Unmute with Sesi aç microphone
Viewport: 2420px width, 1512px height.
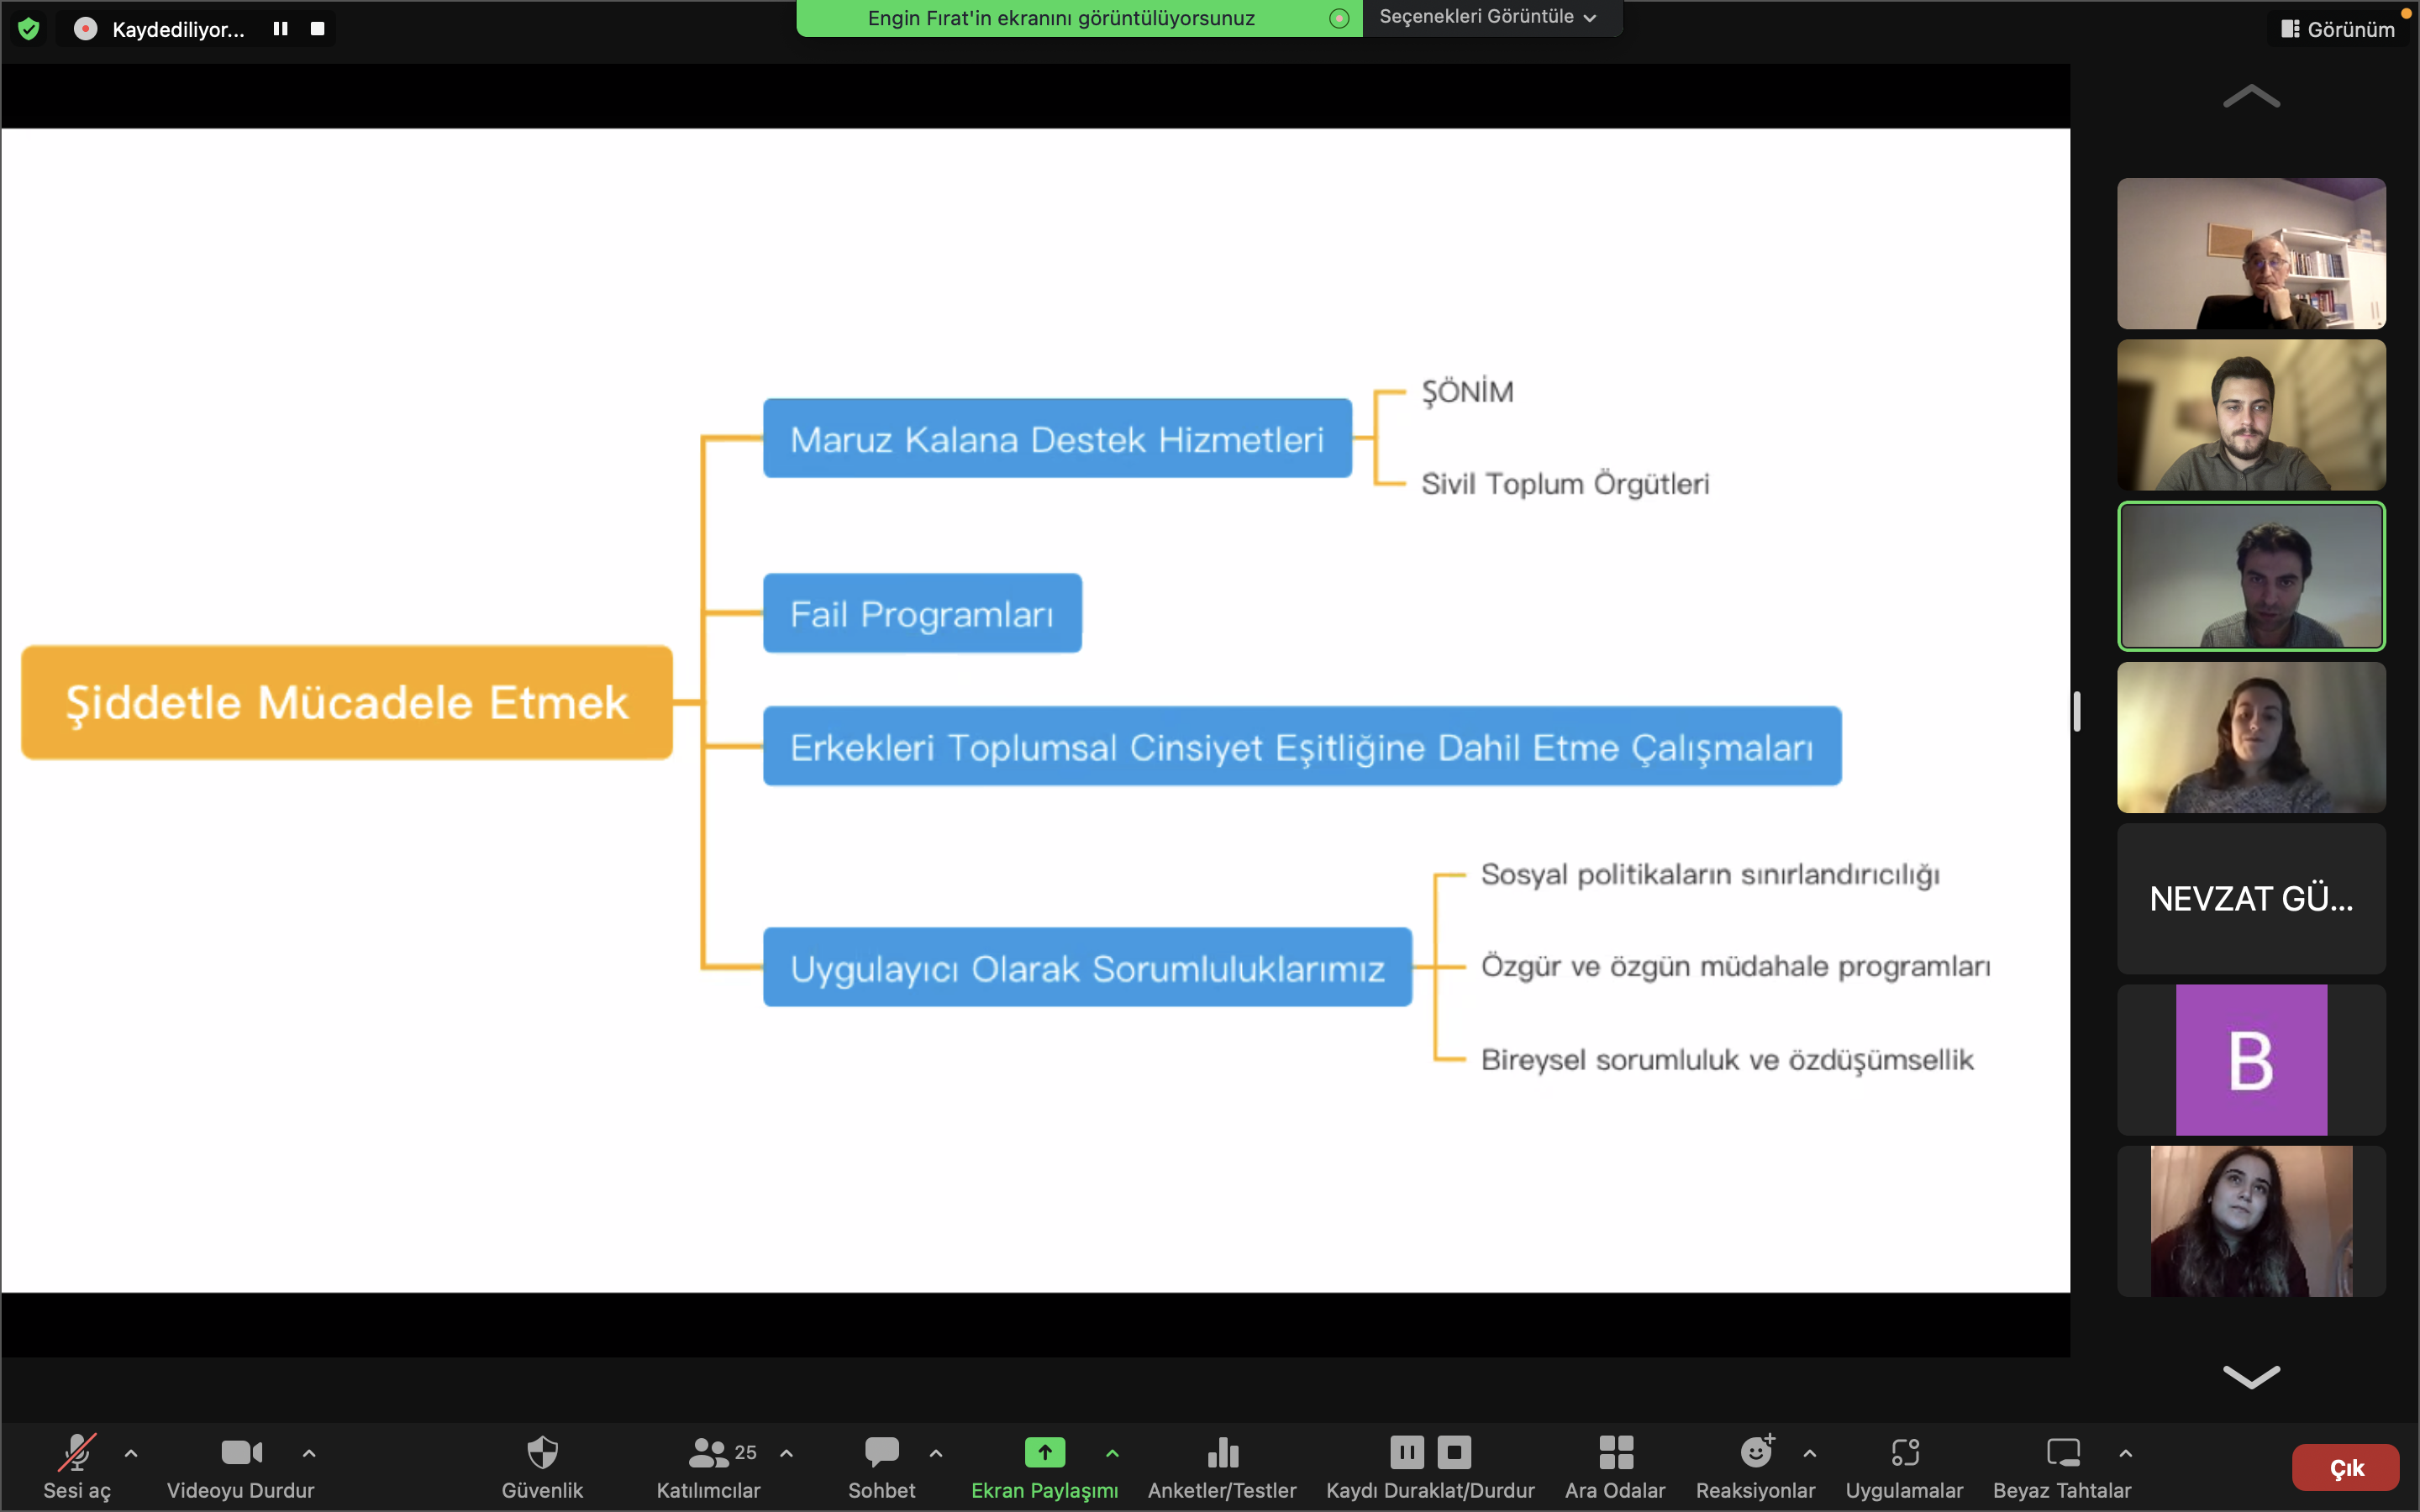tap(77, 1453)
